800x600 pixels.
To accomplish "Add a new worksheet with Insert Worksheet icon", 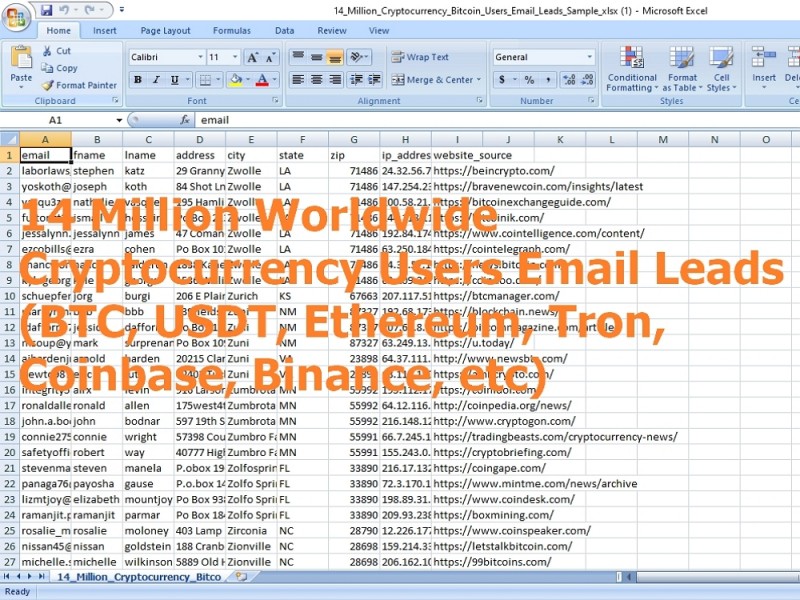I will click(241, 577).
